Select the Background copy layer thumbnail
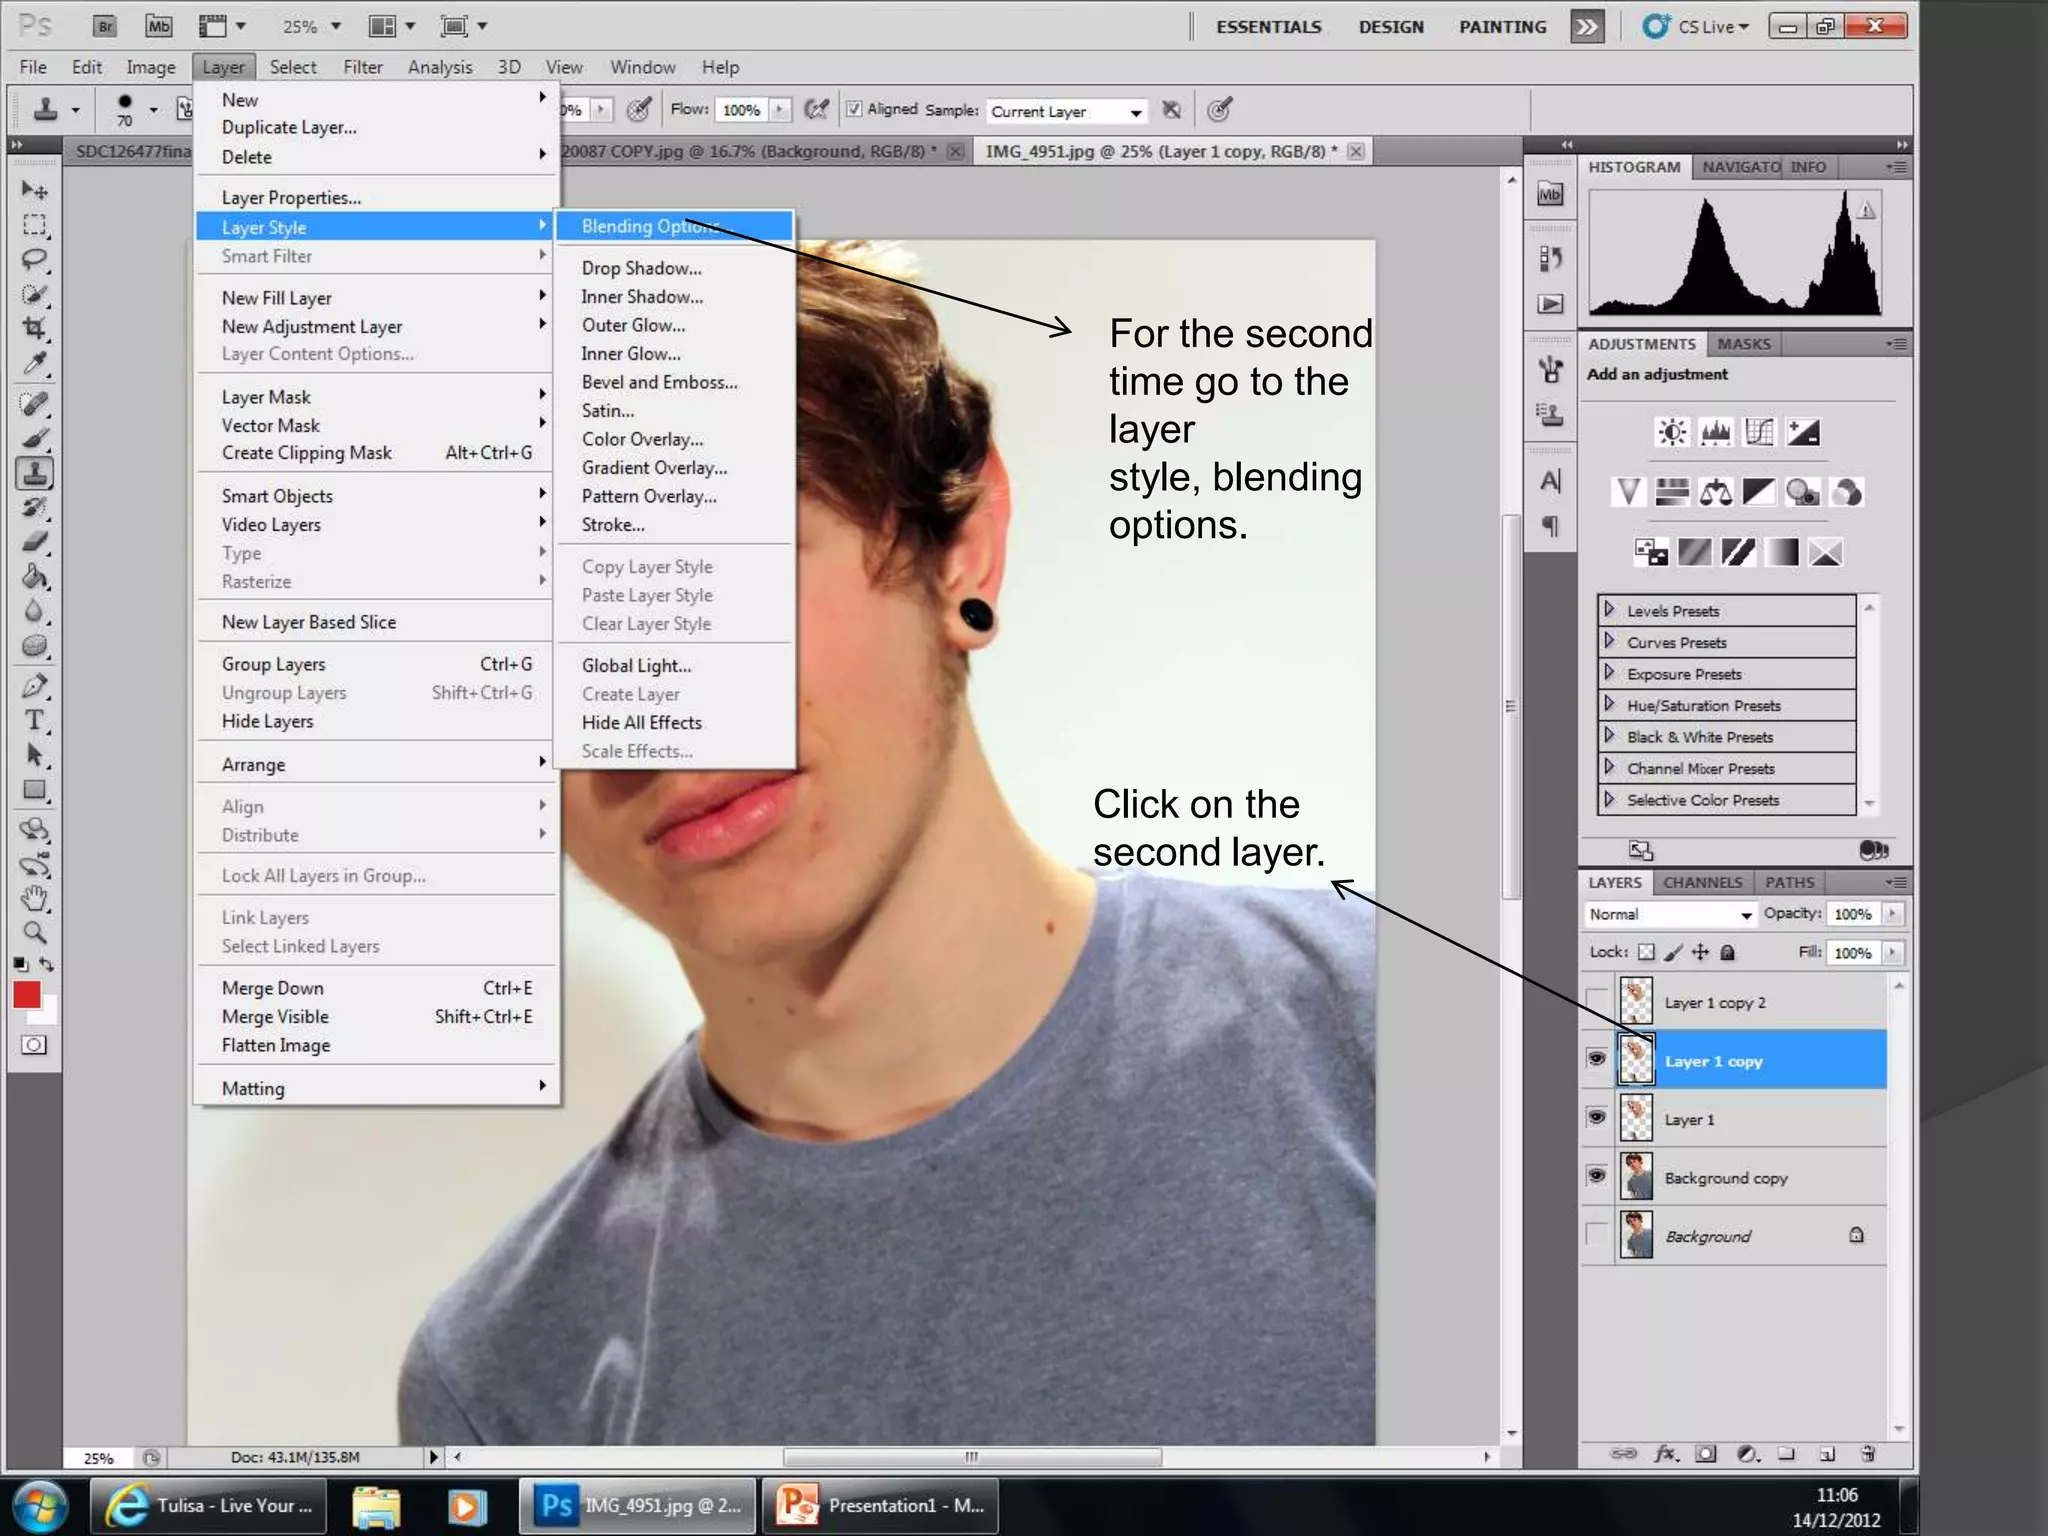 1636,1176
